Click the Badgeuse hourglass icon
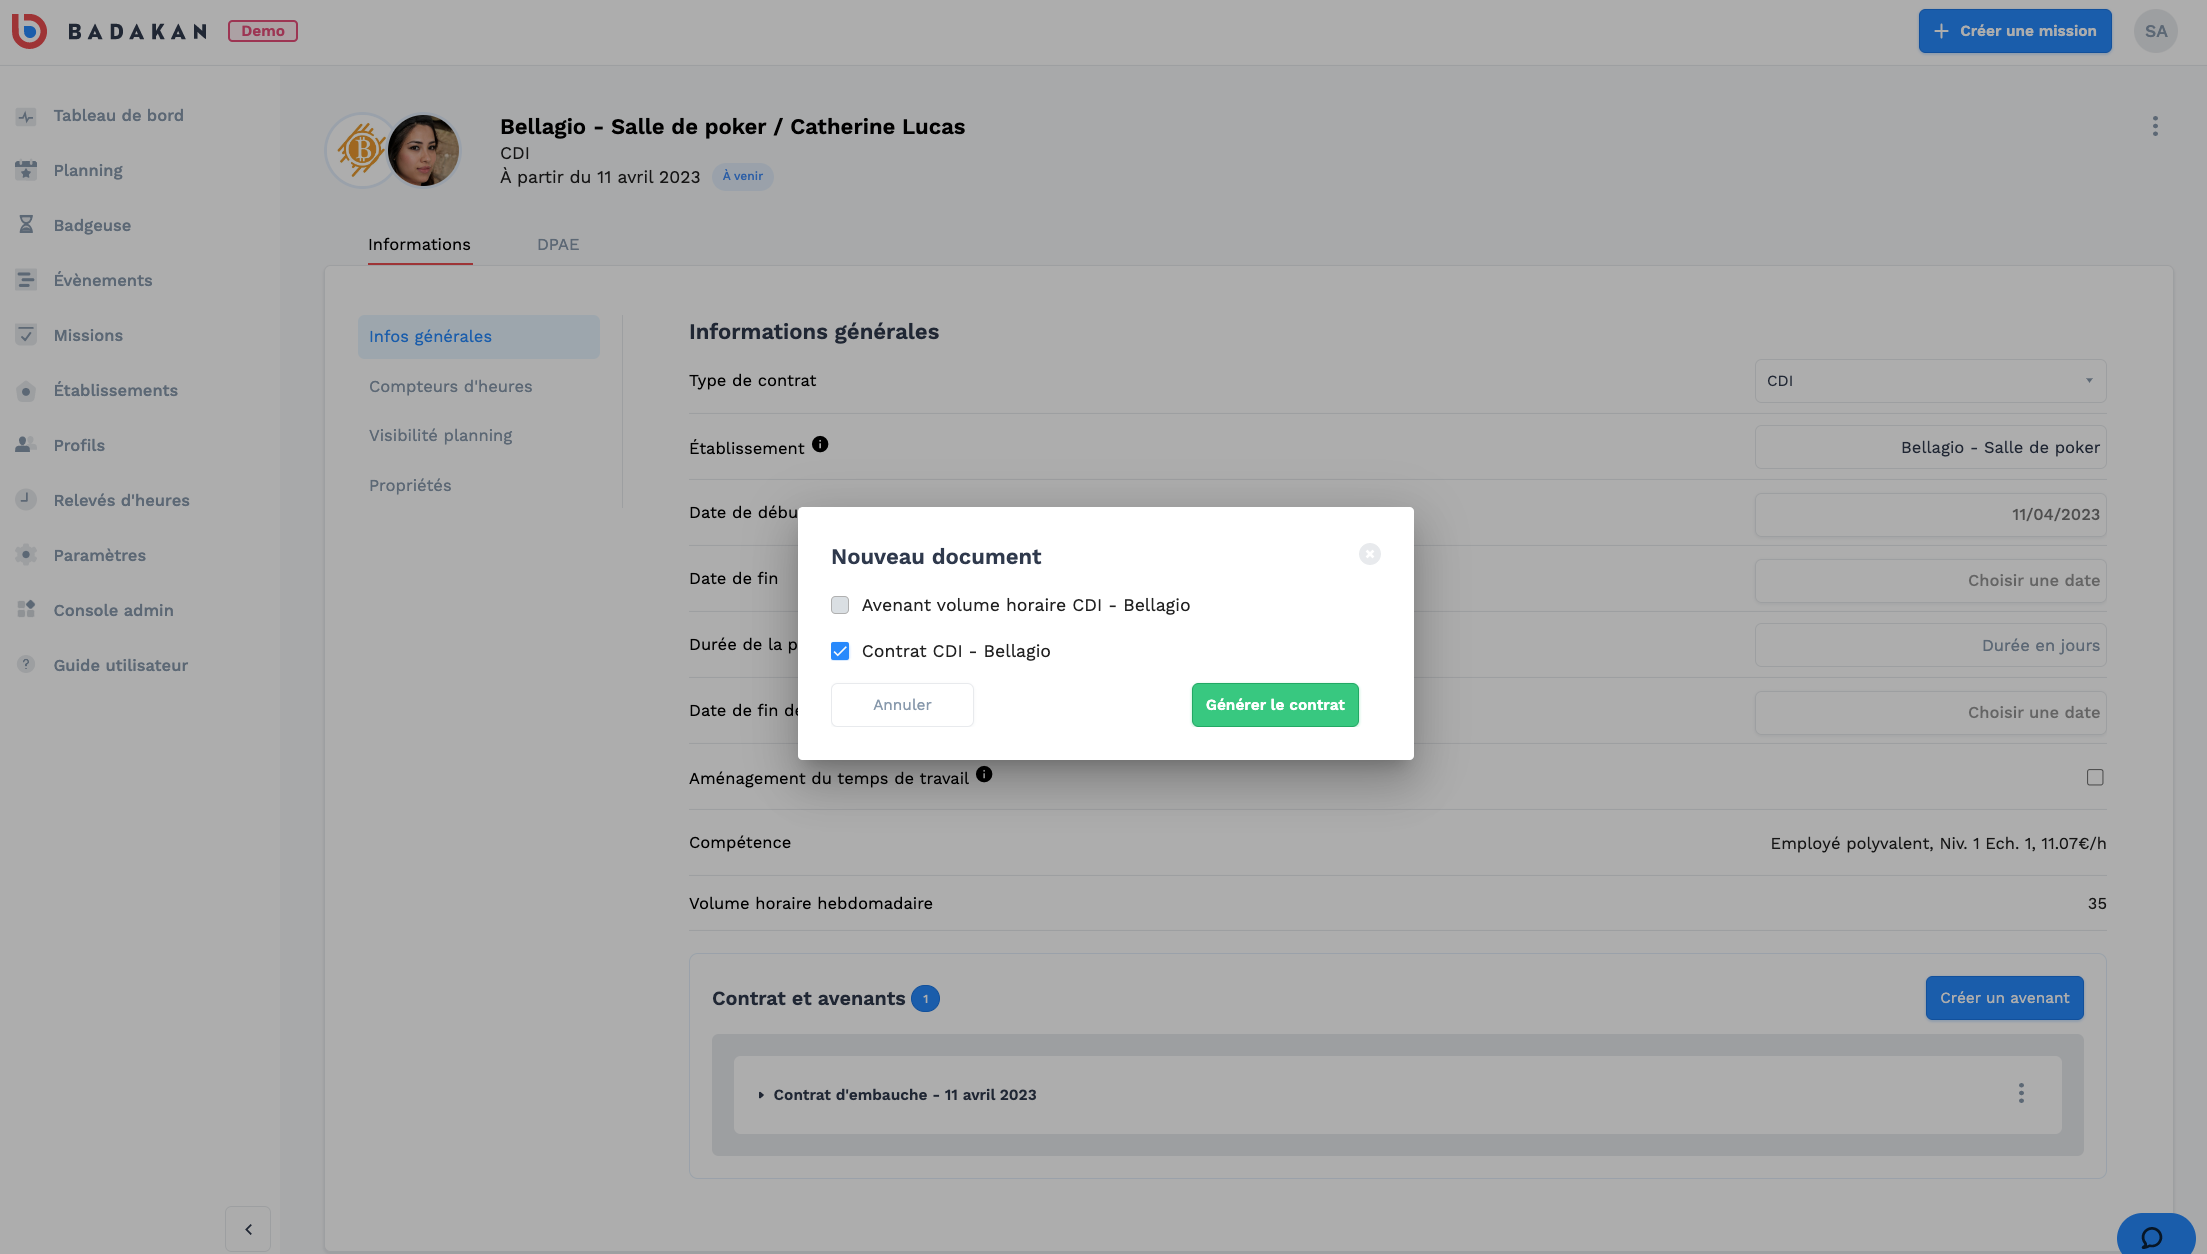Viewport: 2207px width, 1254px height. tap(26, 226)
